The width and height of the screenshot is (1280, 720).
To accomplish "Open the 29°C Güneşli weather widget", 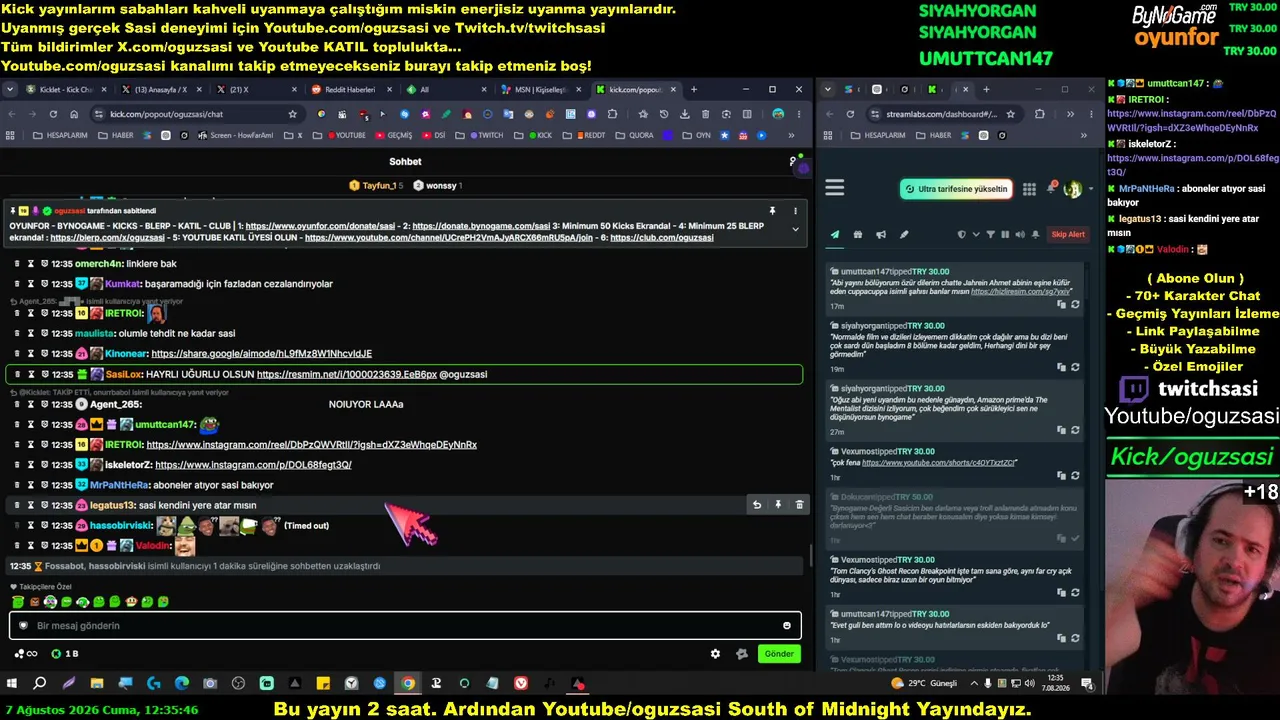I will tap(924, 684).
